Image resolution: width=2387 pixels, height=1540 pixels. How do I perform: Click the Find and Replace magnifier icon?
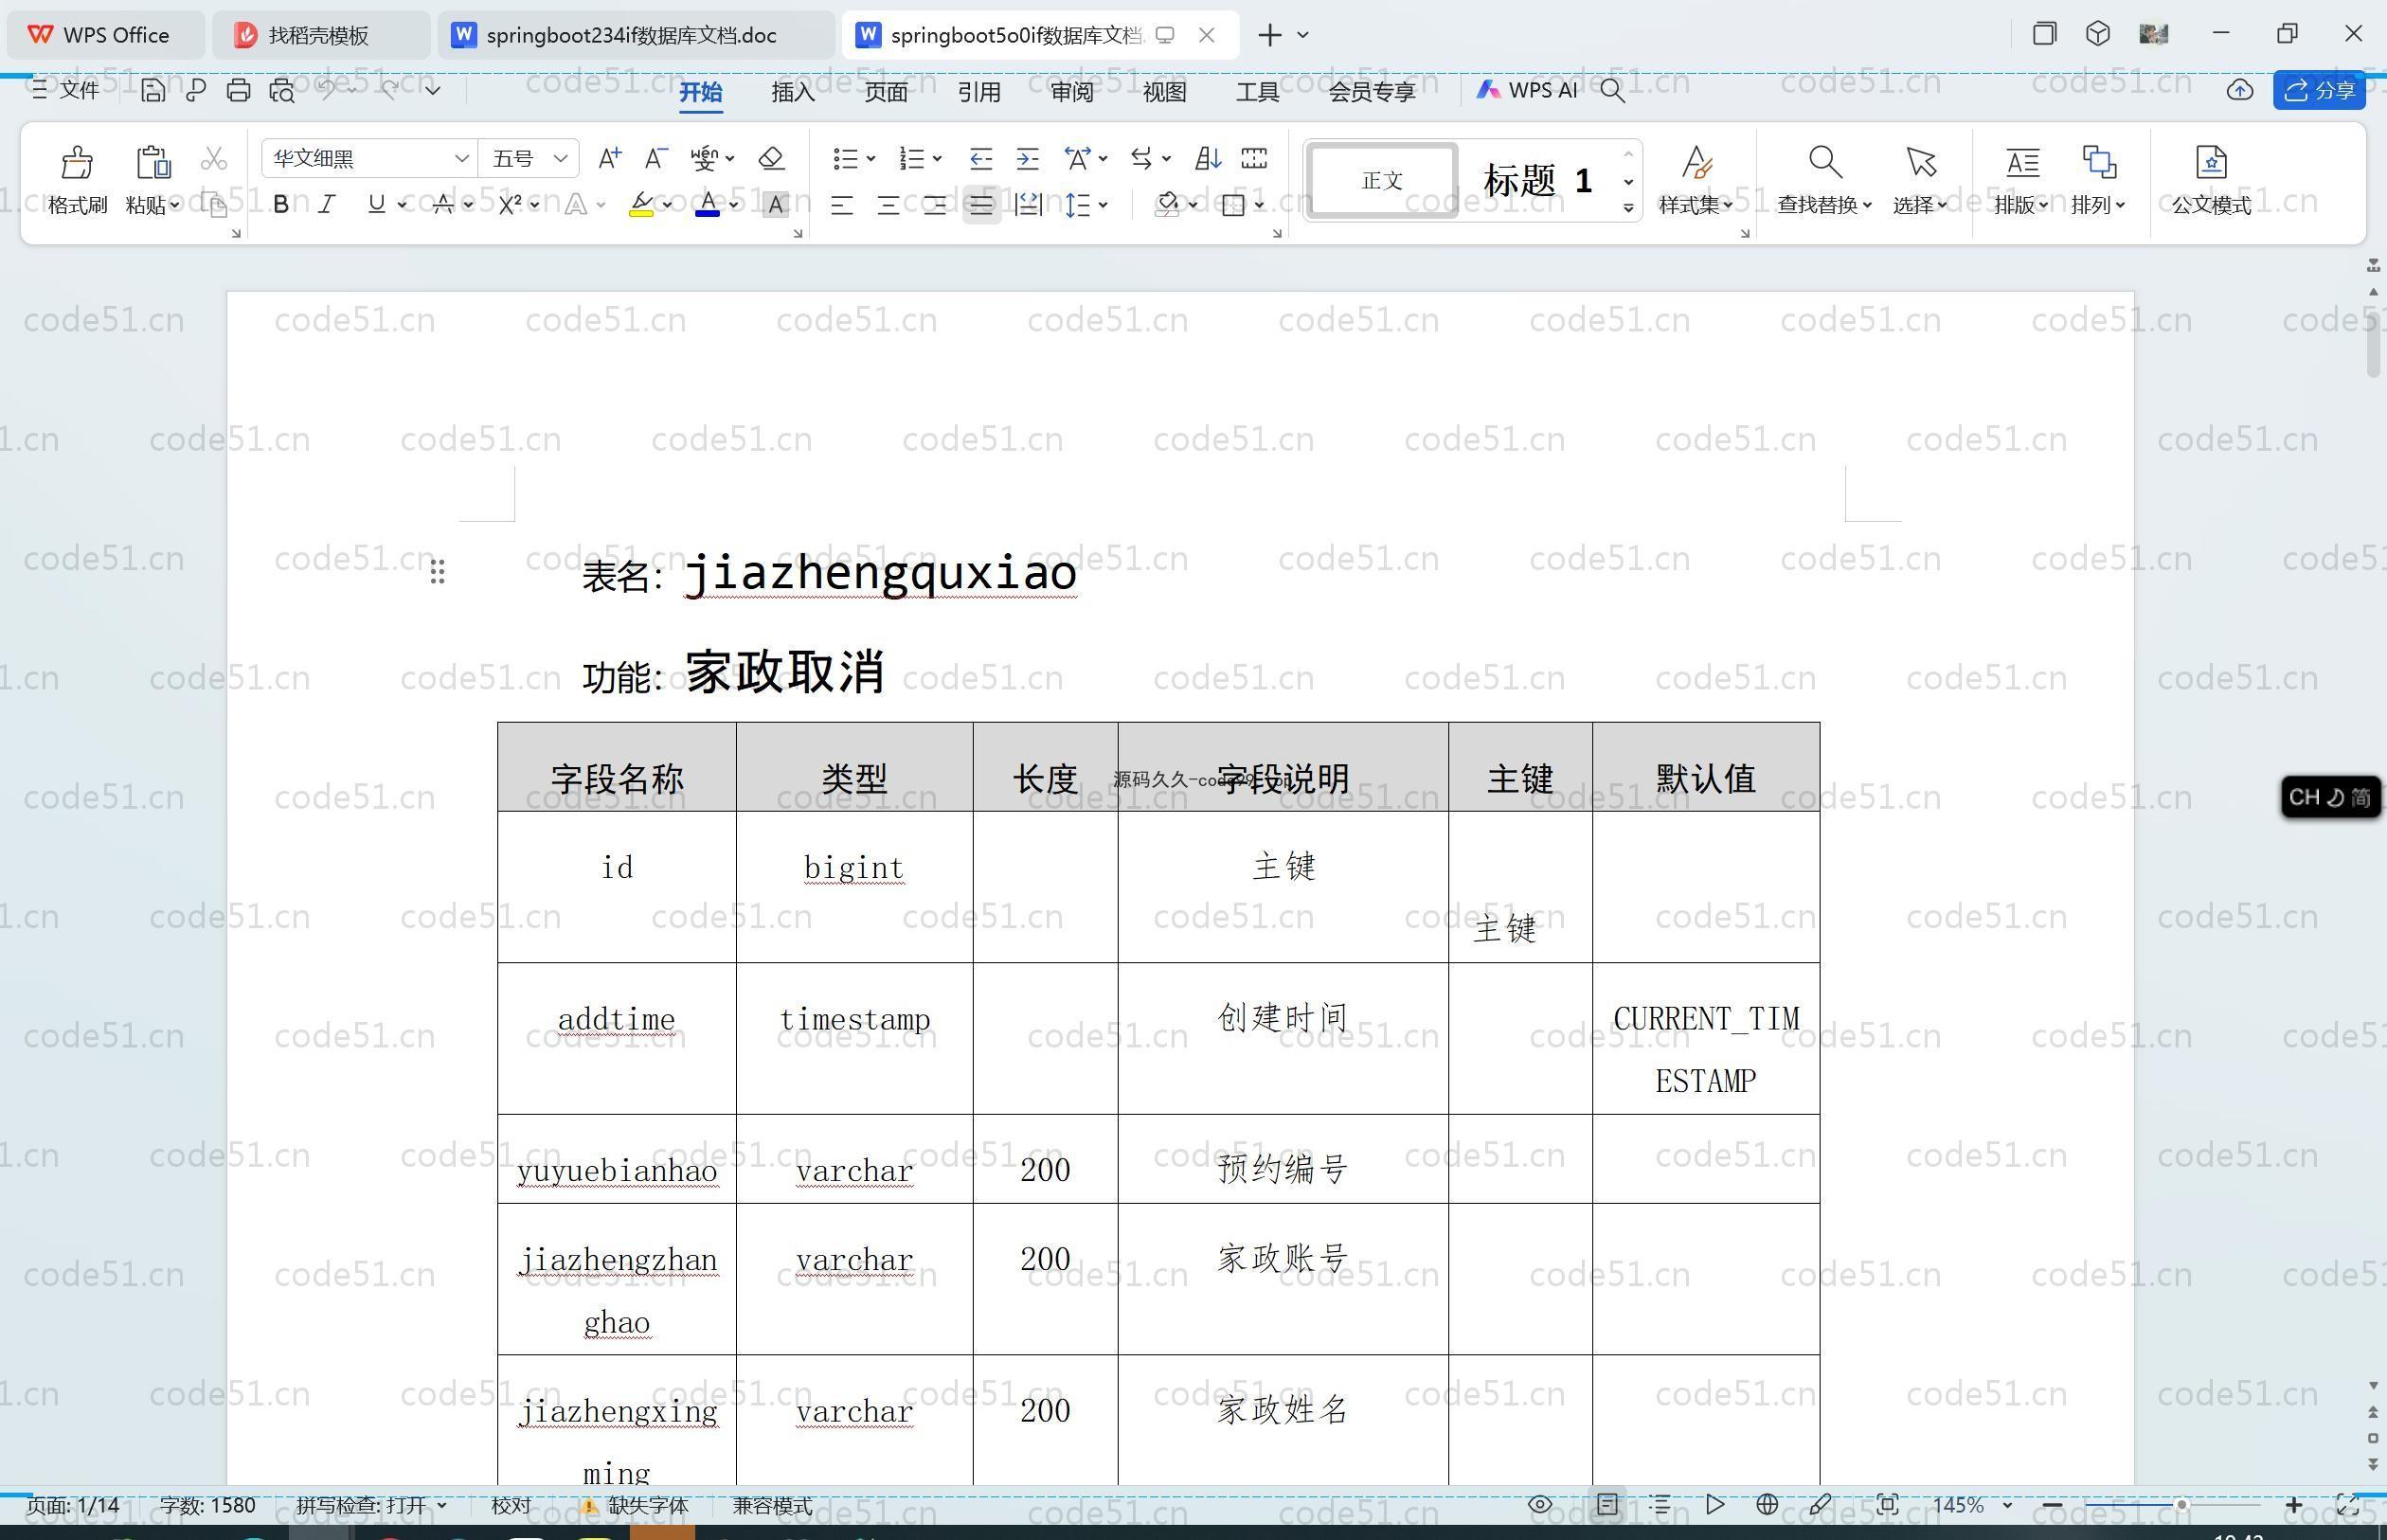[x=1825, y=162]
